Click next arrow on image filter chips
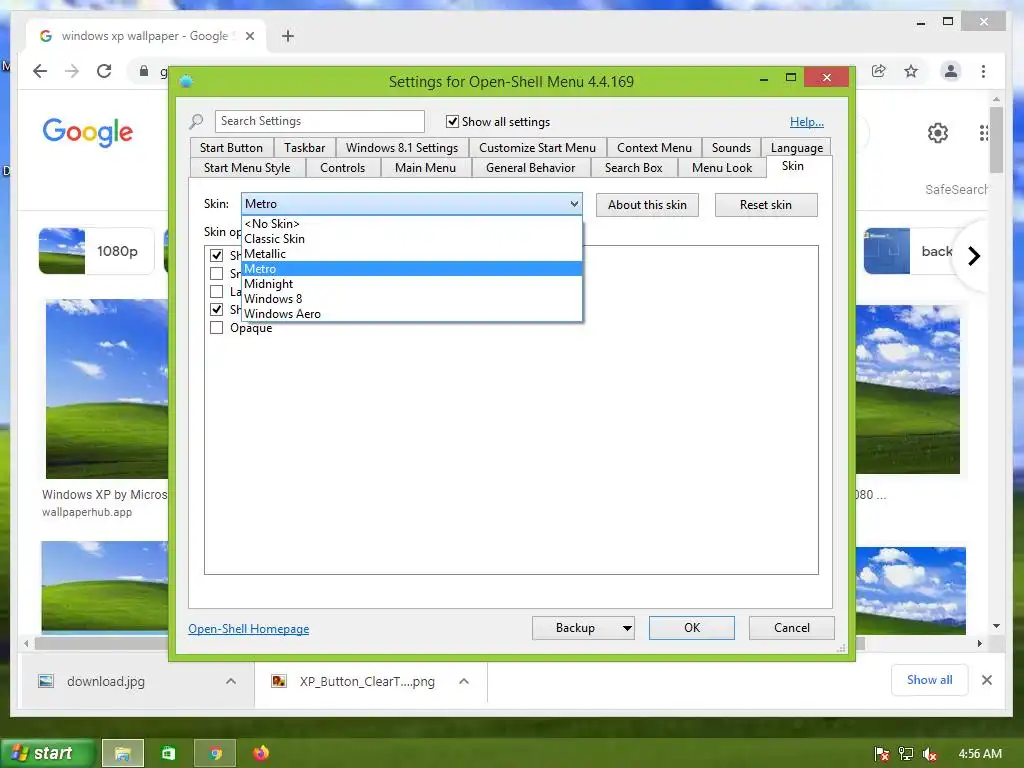 pyautogui.click(x=974, y=256)
